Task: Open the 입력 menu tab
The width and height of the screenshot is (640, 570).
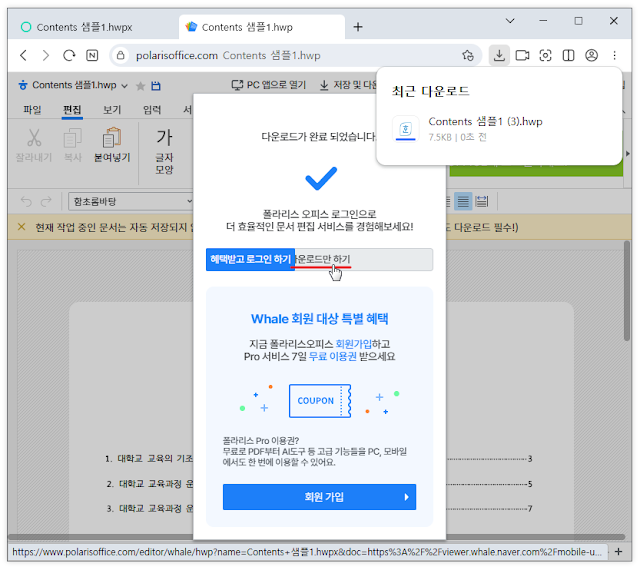Action: click(x=152, y=109)
